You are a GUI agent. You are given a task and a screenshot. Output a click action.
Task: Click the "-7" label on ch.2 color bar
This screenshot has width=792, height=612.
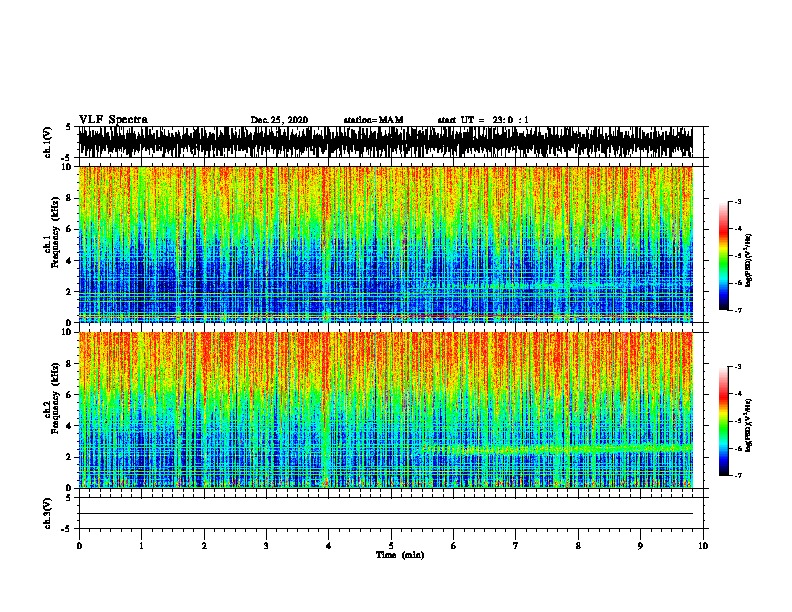click(737, 475)
